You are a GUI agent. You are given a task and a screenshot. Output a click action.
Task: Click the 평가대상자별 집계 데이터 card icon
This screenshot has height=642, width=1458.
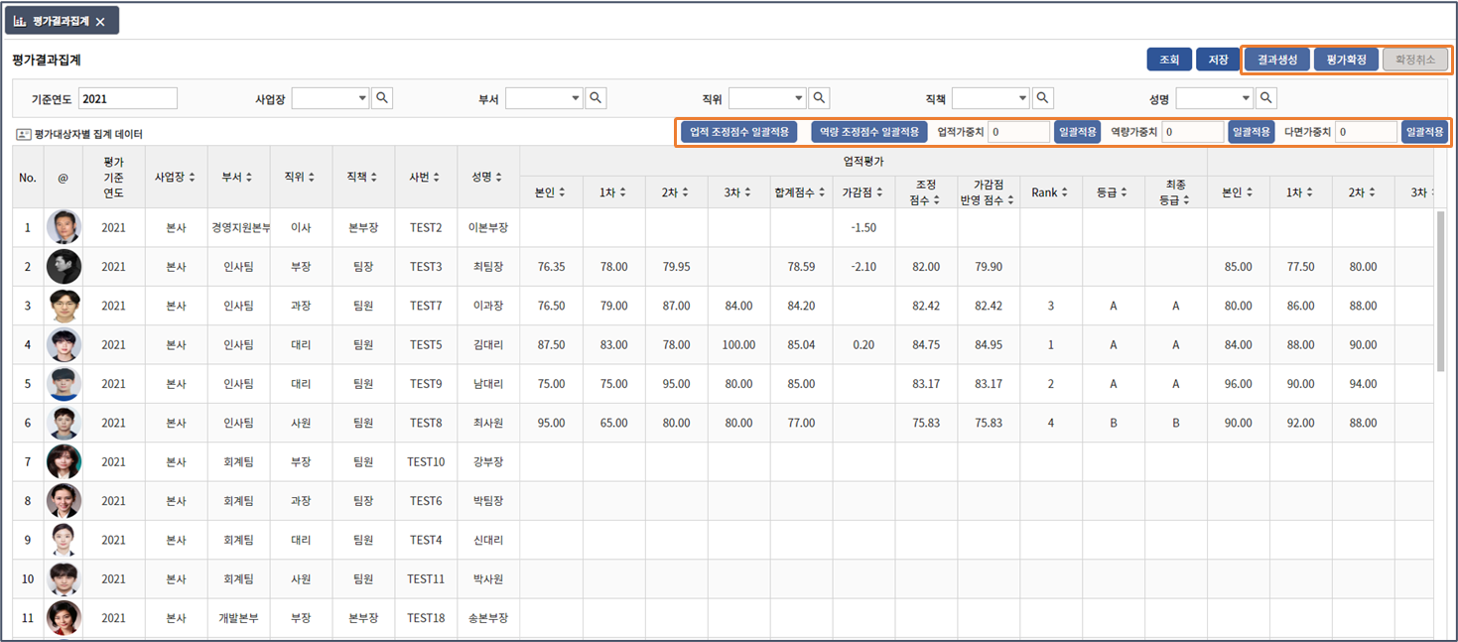coord(23,133)
